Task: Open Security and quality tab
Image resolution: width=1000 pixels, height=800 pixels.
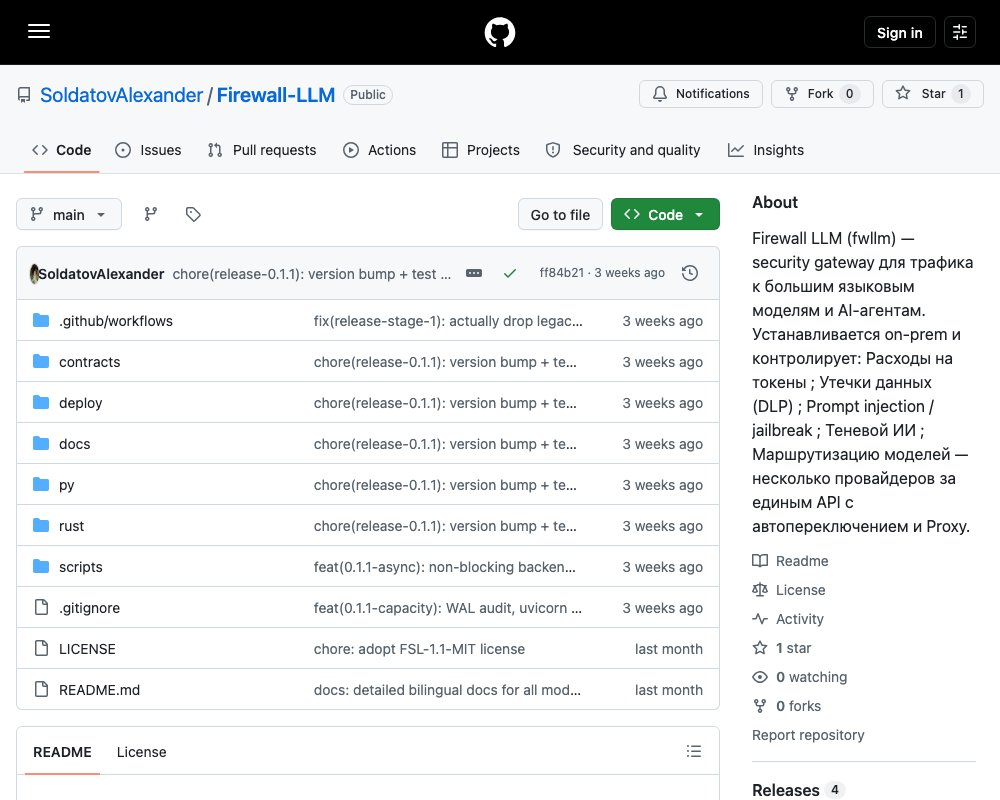Action: pyautogui.click(x=623, y=150)
